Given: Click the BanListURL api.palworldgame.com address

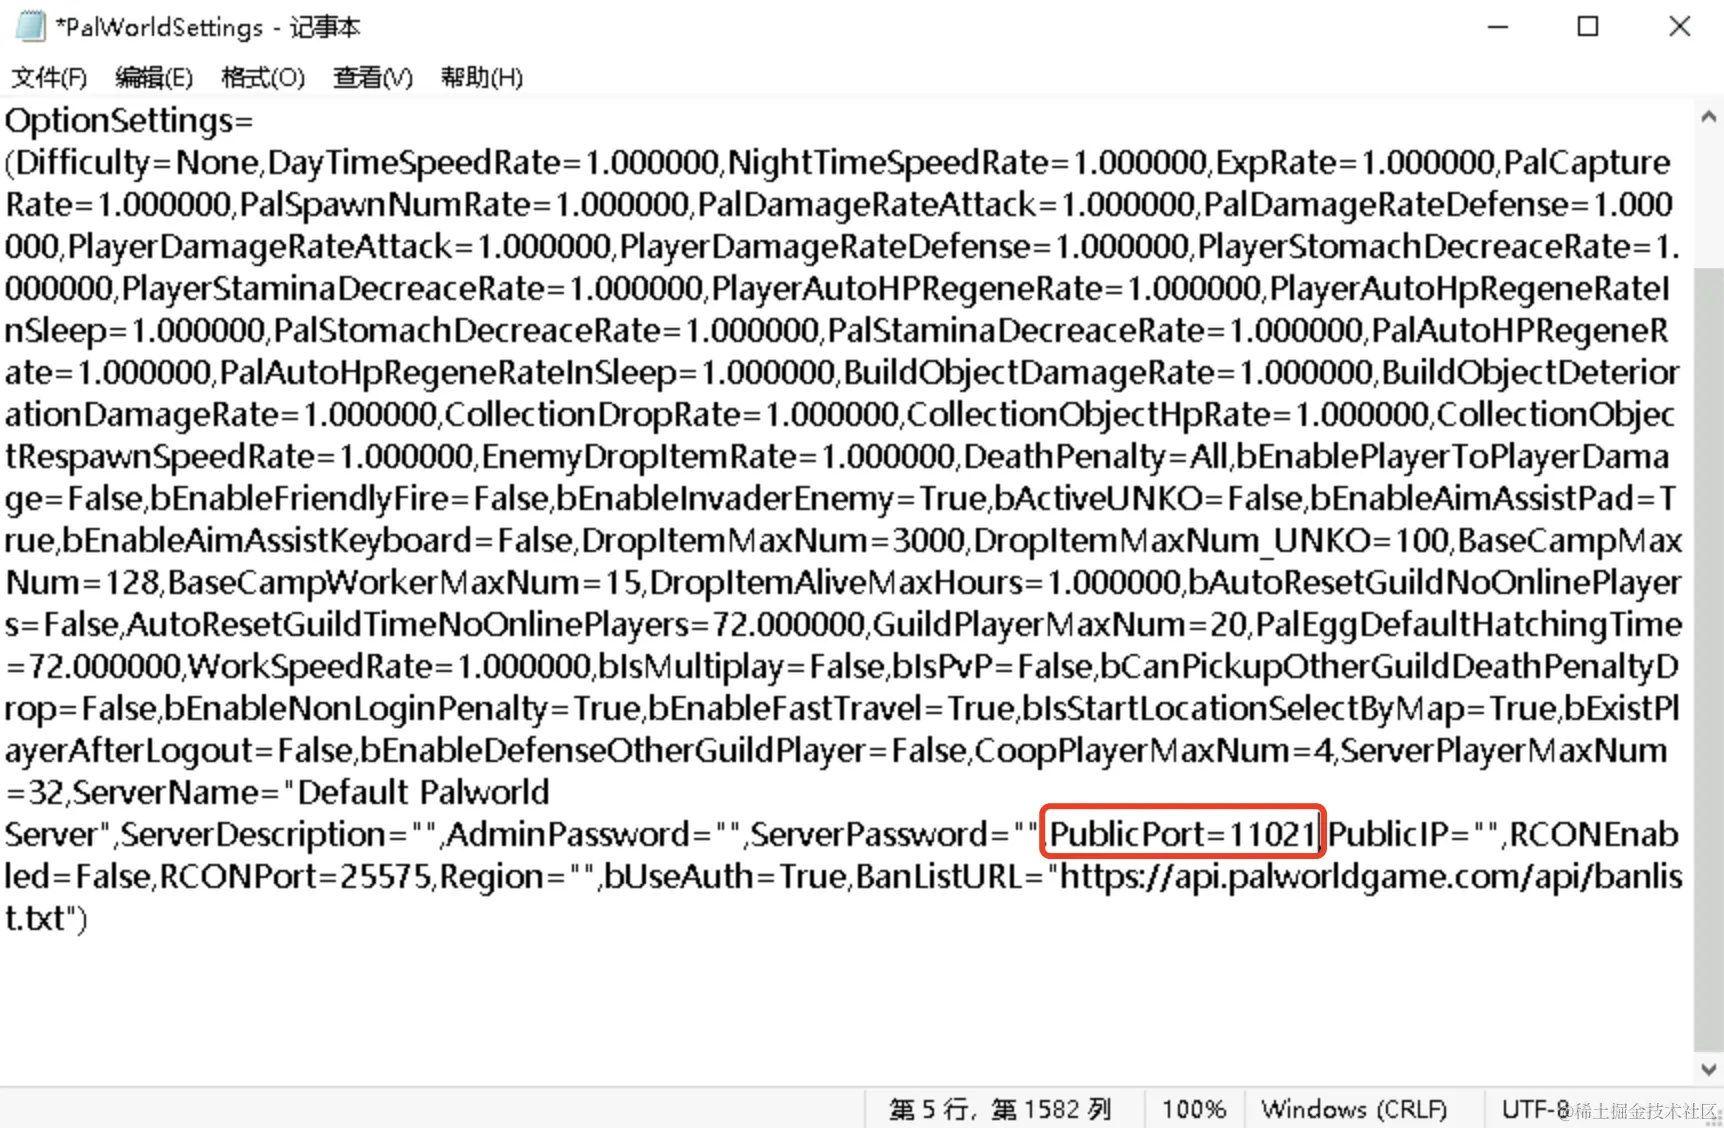Looking at the screenshot, I should pyautogui.click(x=1371, y=876).
